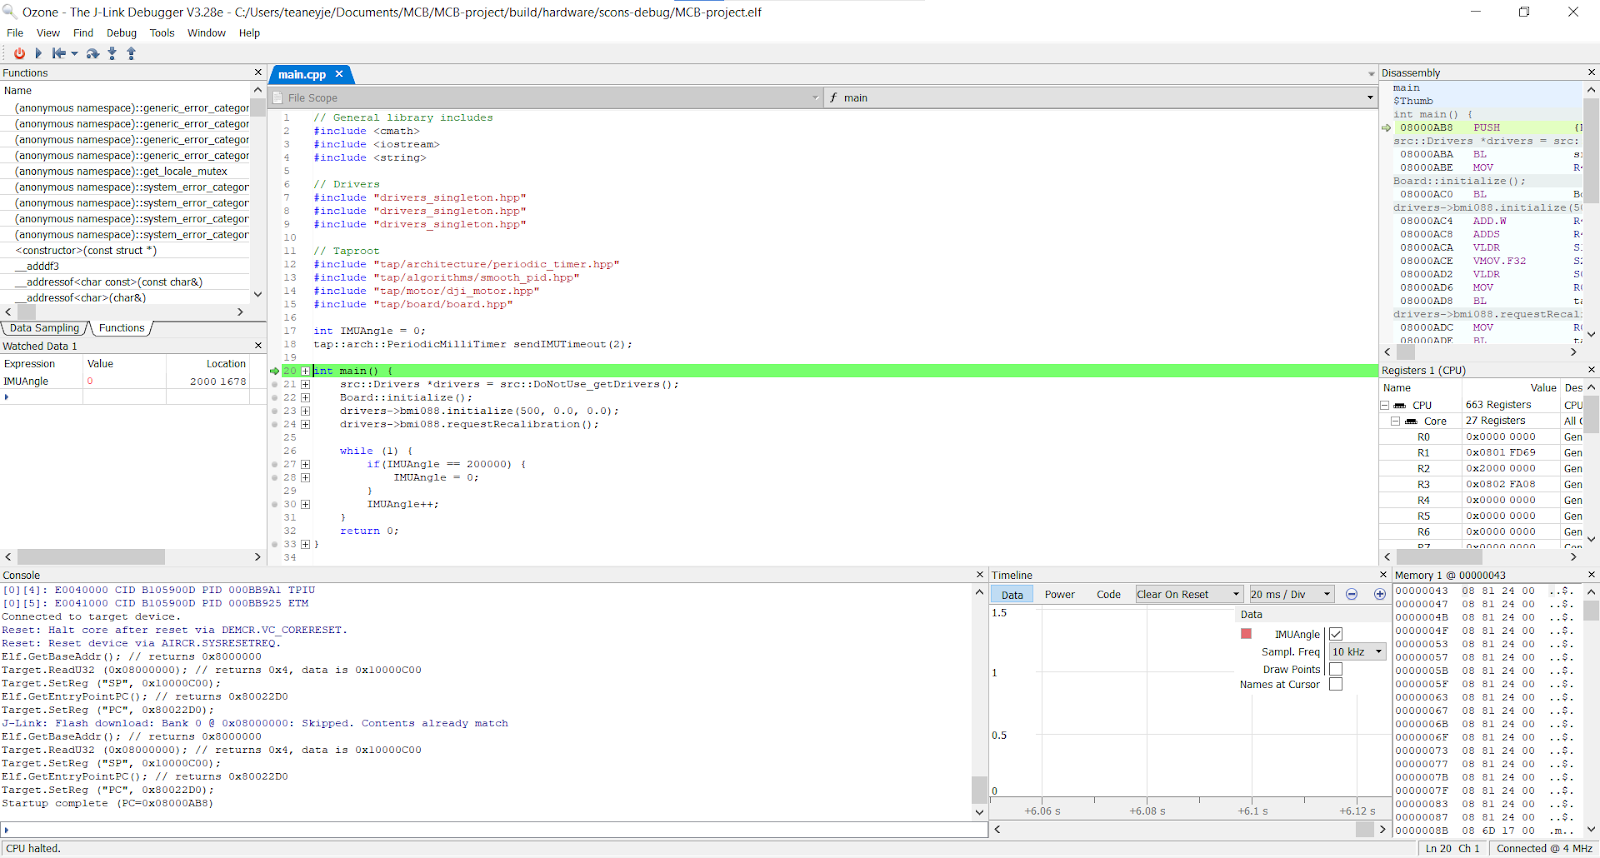Enable the Draw Points checkbox
The height and width of the screenshot is (858, 1600).
1335,669
